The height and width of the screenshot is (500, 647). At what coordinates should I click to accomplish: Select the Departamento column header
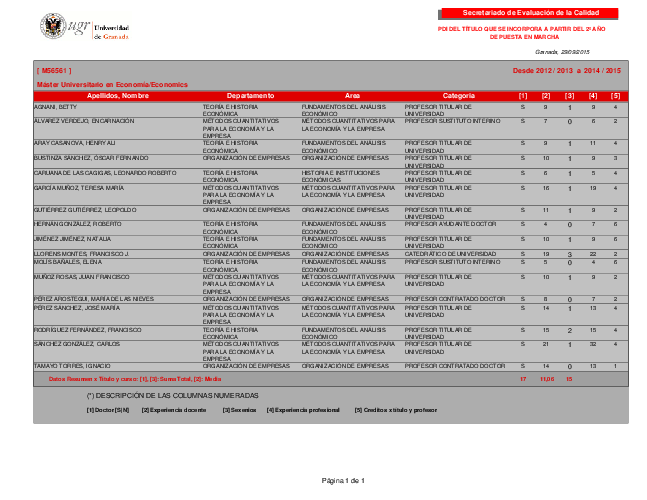coord(250,96)
